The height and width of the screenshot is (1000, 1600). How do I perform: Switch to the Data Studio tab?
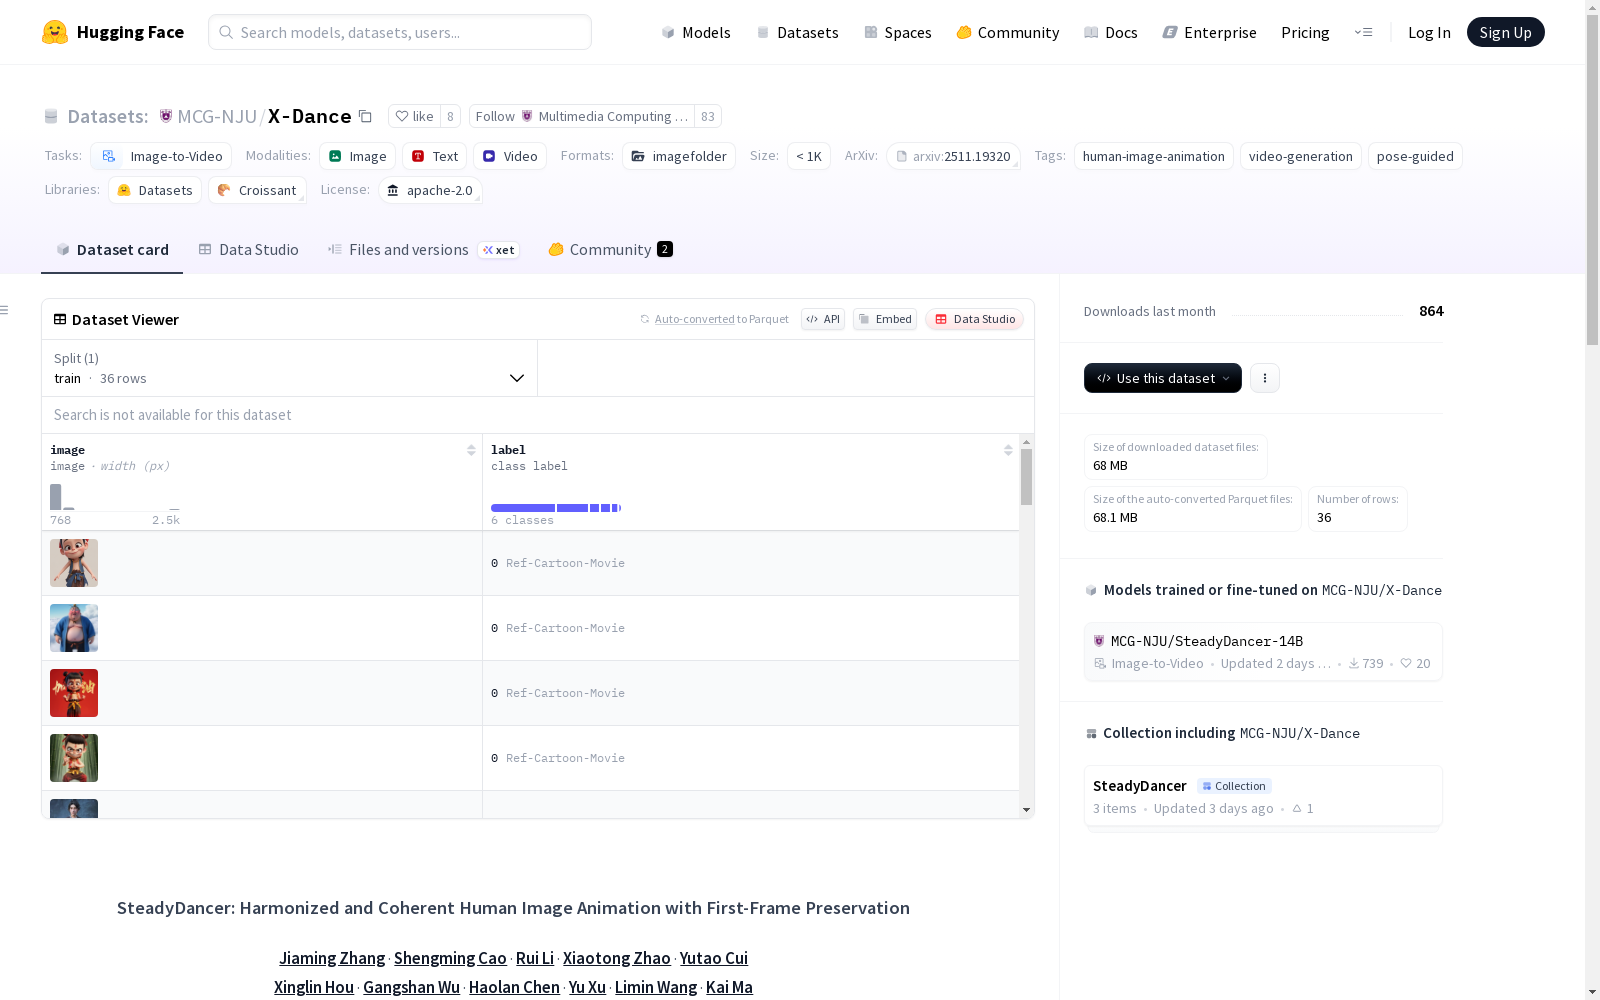tap(248, 250)
